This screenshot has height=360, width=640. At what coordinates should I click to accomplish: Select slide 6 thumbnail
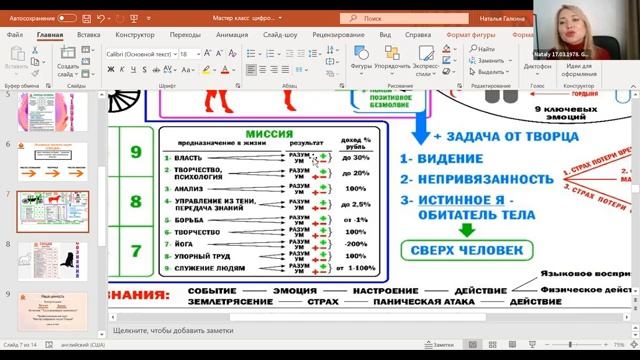(x=53, y=162)
